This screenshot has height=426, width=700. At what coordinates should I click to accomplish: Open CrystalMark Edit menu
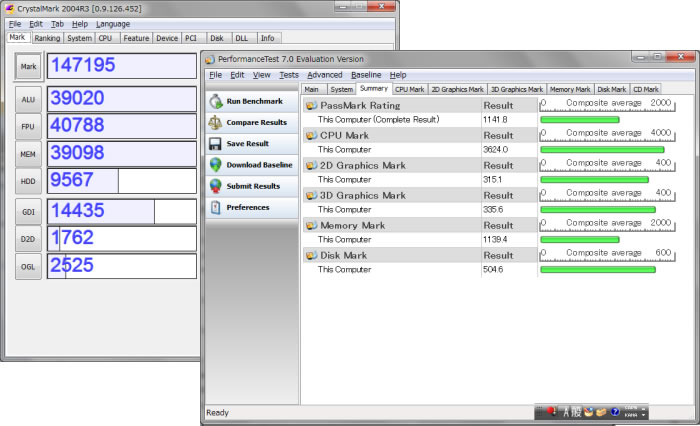[x=36, y=24]
